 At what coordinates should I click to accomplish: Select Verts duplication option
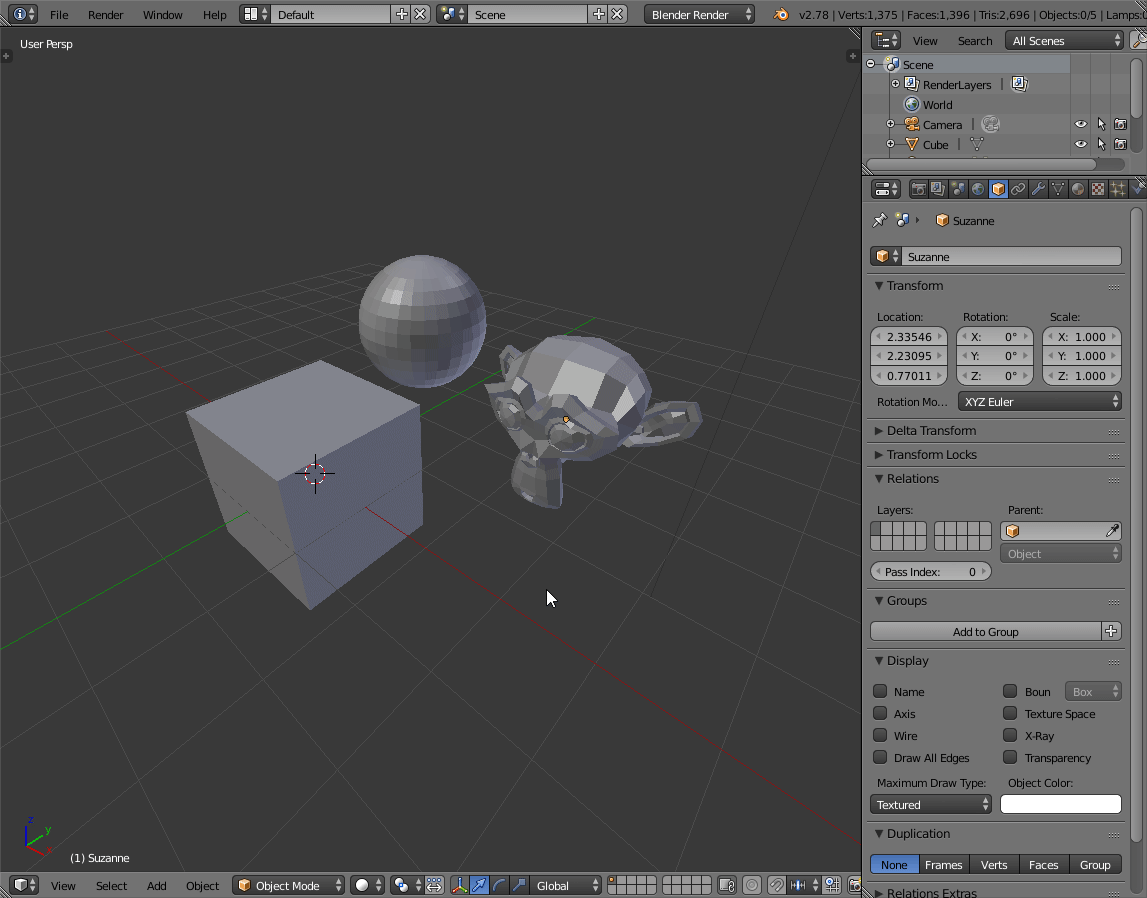click(x=994, y=864)
